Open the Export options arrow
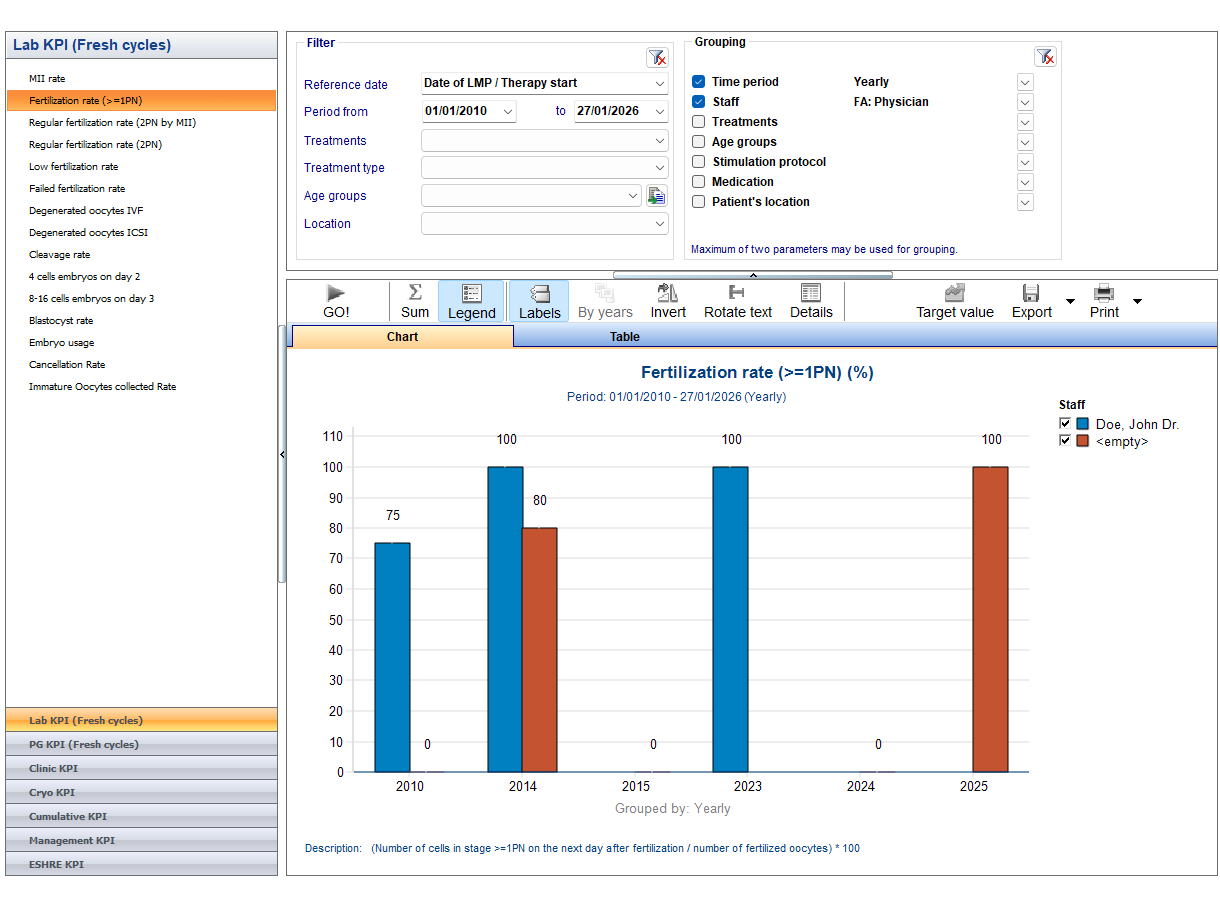The height and width of the screenshot is (905, 1220). pos(1070,301)
